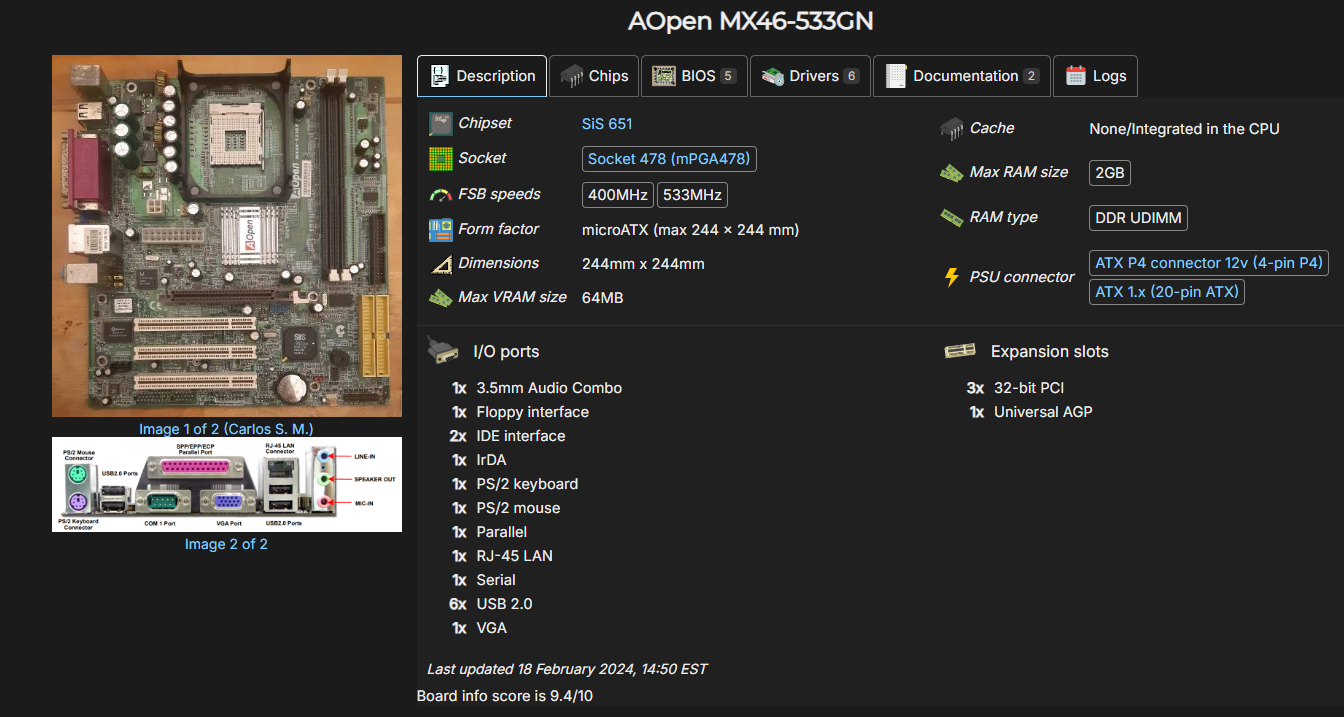This screenshot has height=717, width=1344.
Task: Select the 533MHz FSB tag
Action: (x=692, y=194)
